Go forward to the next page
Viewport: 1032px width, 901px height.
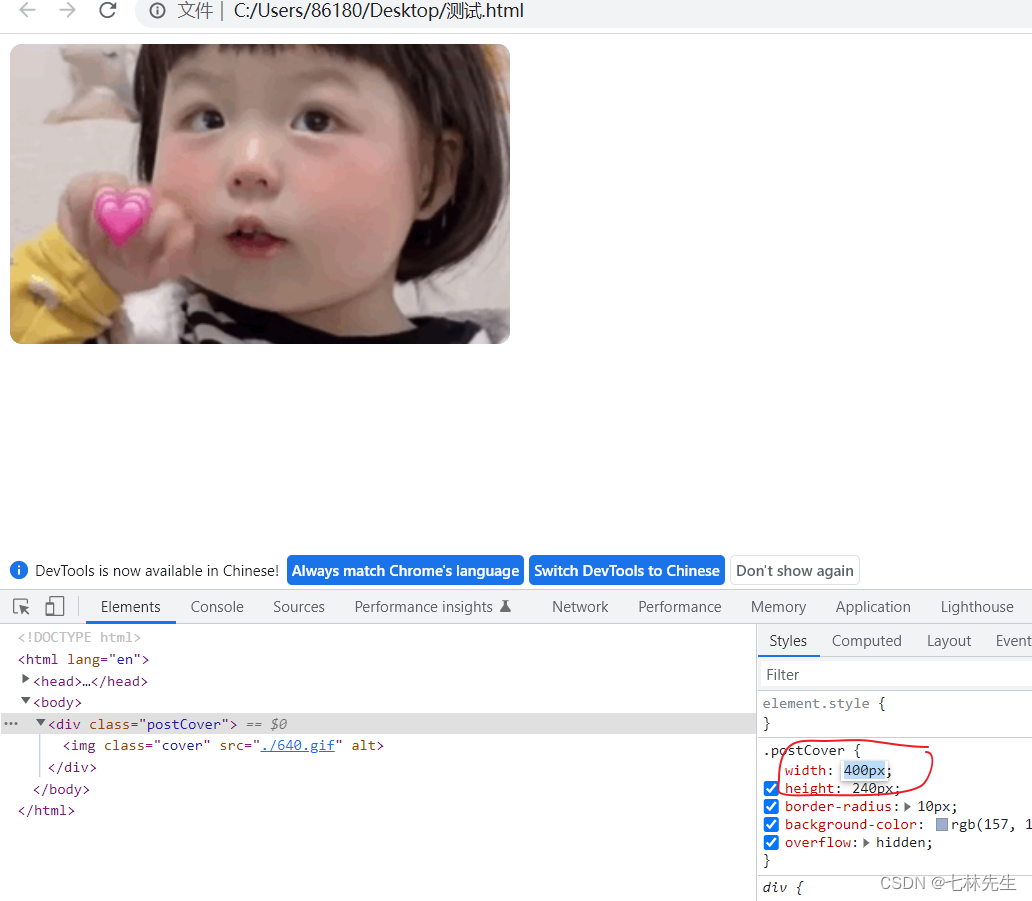(67, 10)
